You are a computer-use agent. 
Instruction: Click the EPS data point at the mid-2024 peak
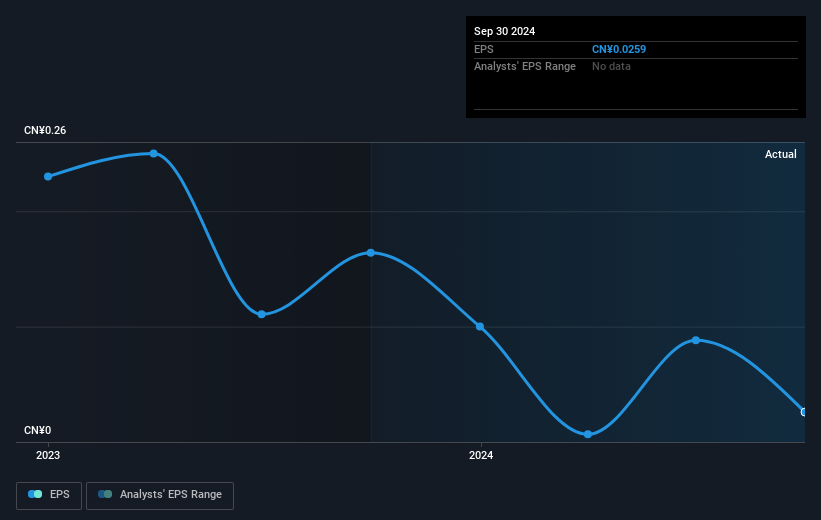(696, 340)
